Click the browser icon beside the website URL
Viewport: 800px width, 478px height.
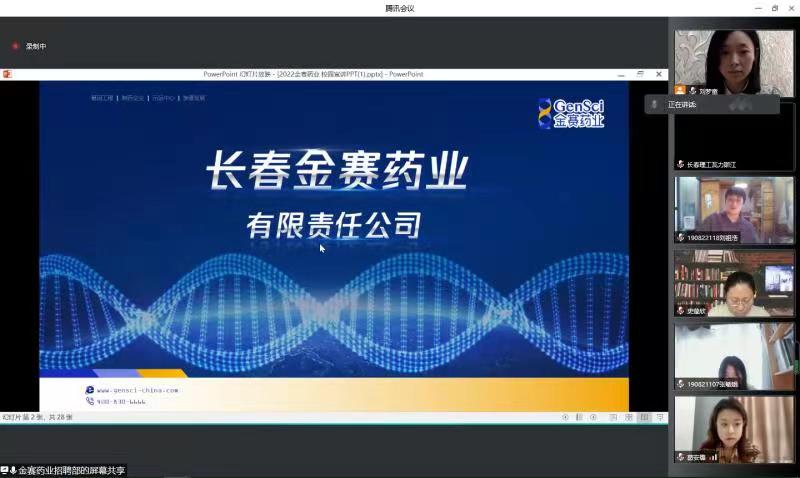(x=90, y=390)
